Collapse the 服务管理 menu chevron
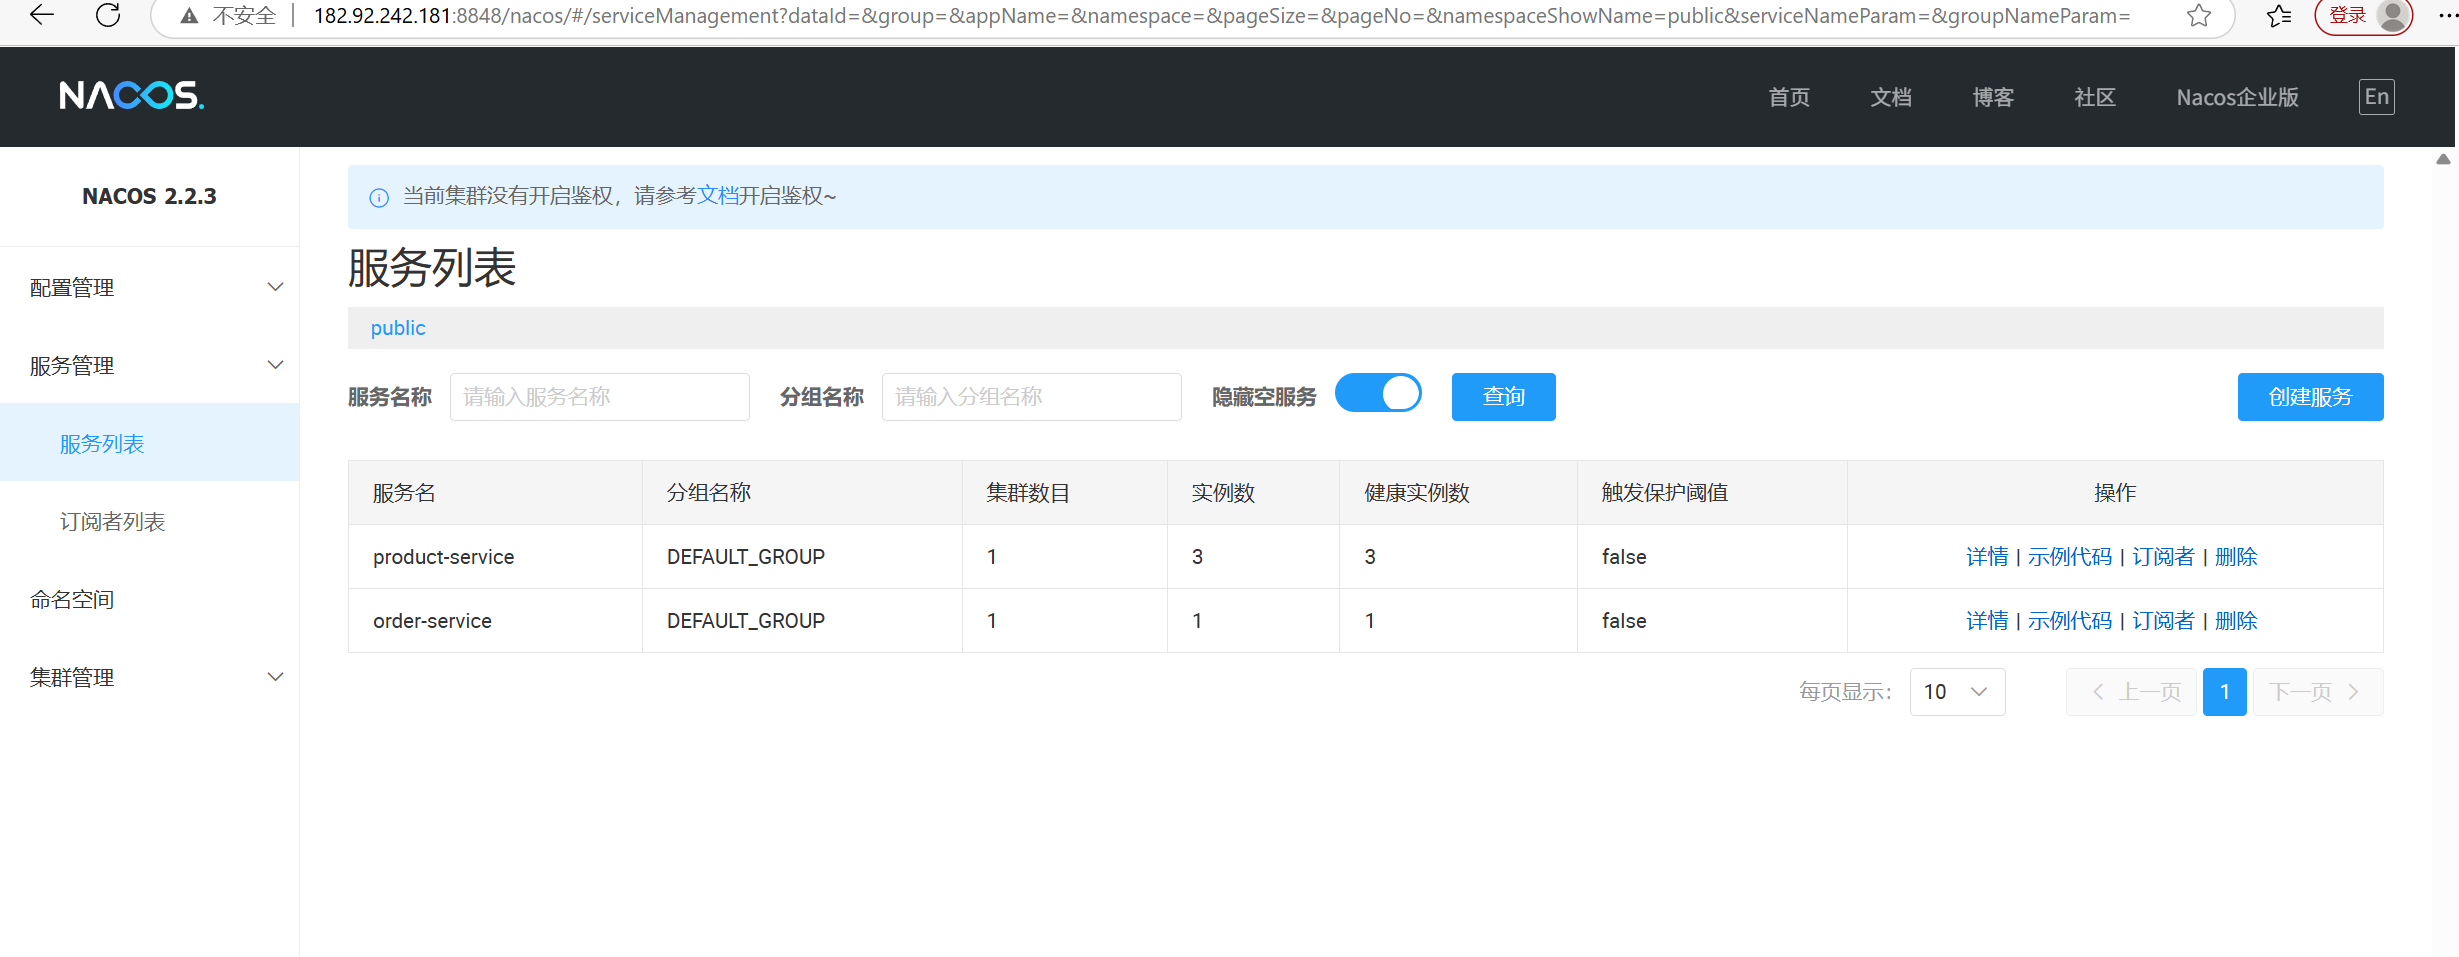Viewport: 2459px width, 957px height. [x=276, y=365]
